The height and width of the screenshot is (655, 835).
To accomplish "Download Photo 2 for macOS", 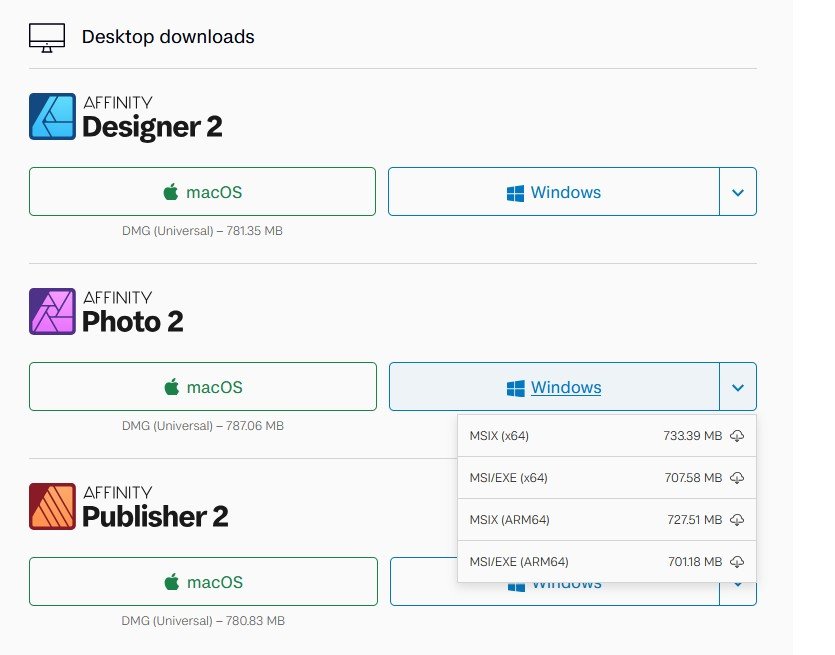I will (203, 387).
